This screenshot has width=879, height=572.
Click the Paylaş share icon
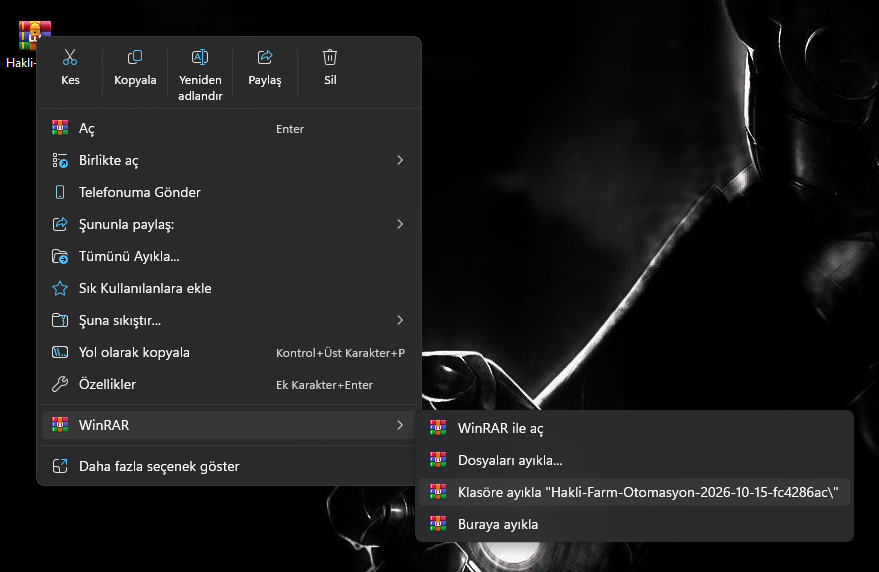[x=265, y=57]
